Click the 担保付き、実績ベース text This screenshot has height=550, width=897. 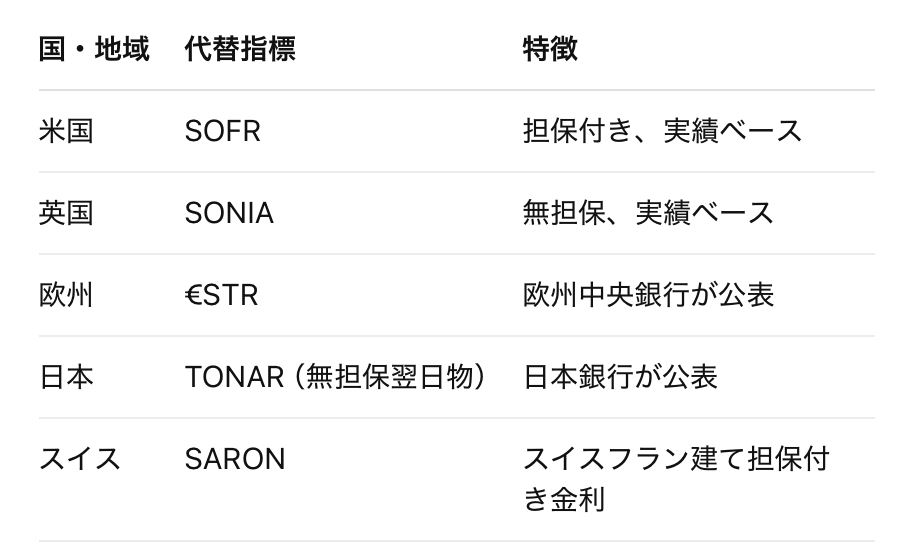662,131
